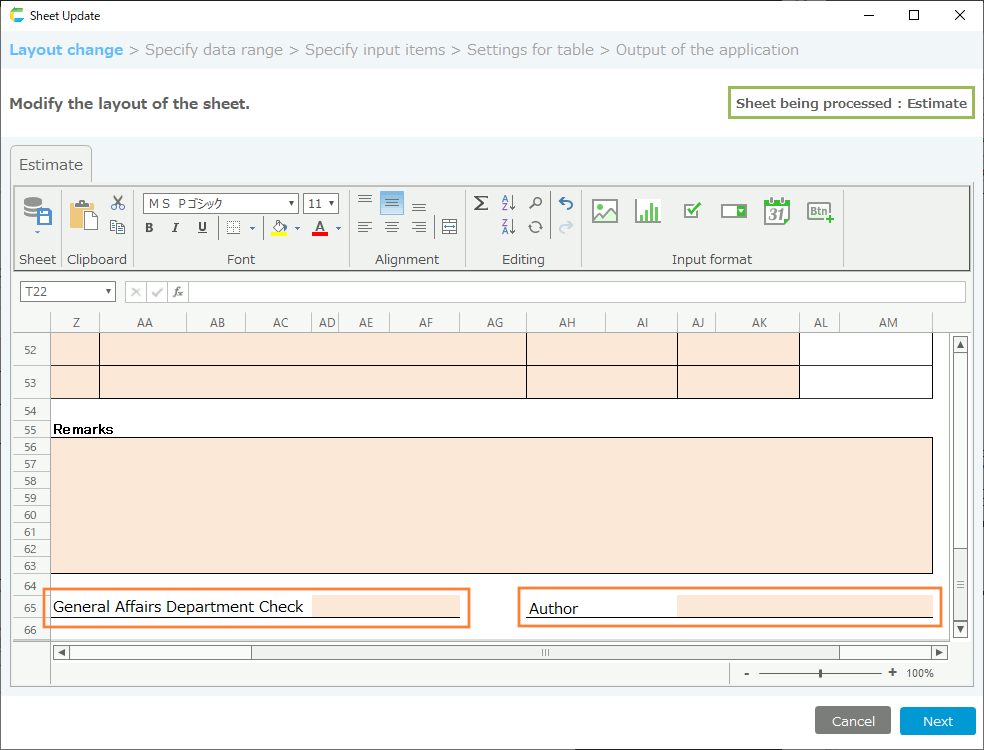Add a calendar date input

[x=777, y=211]
